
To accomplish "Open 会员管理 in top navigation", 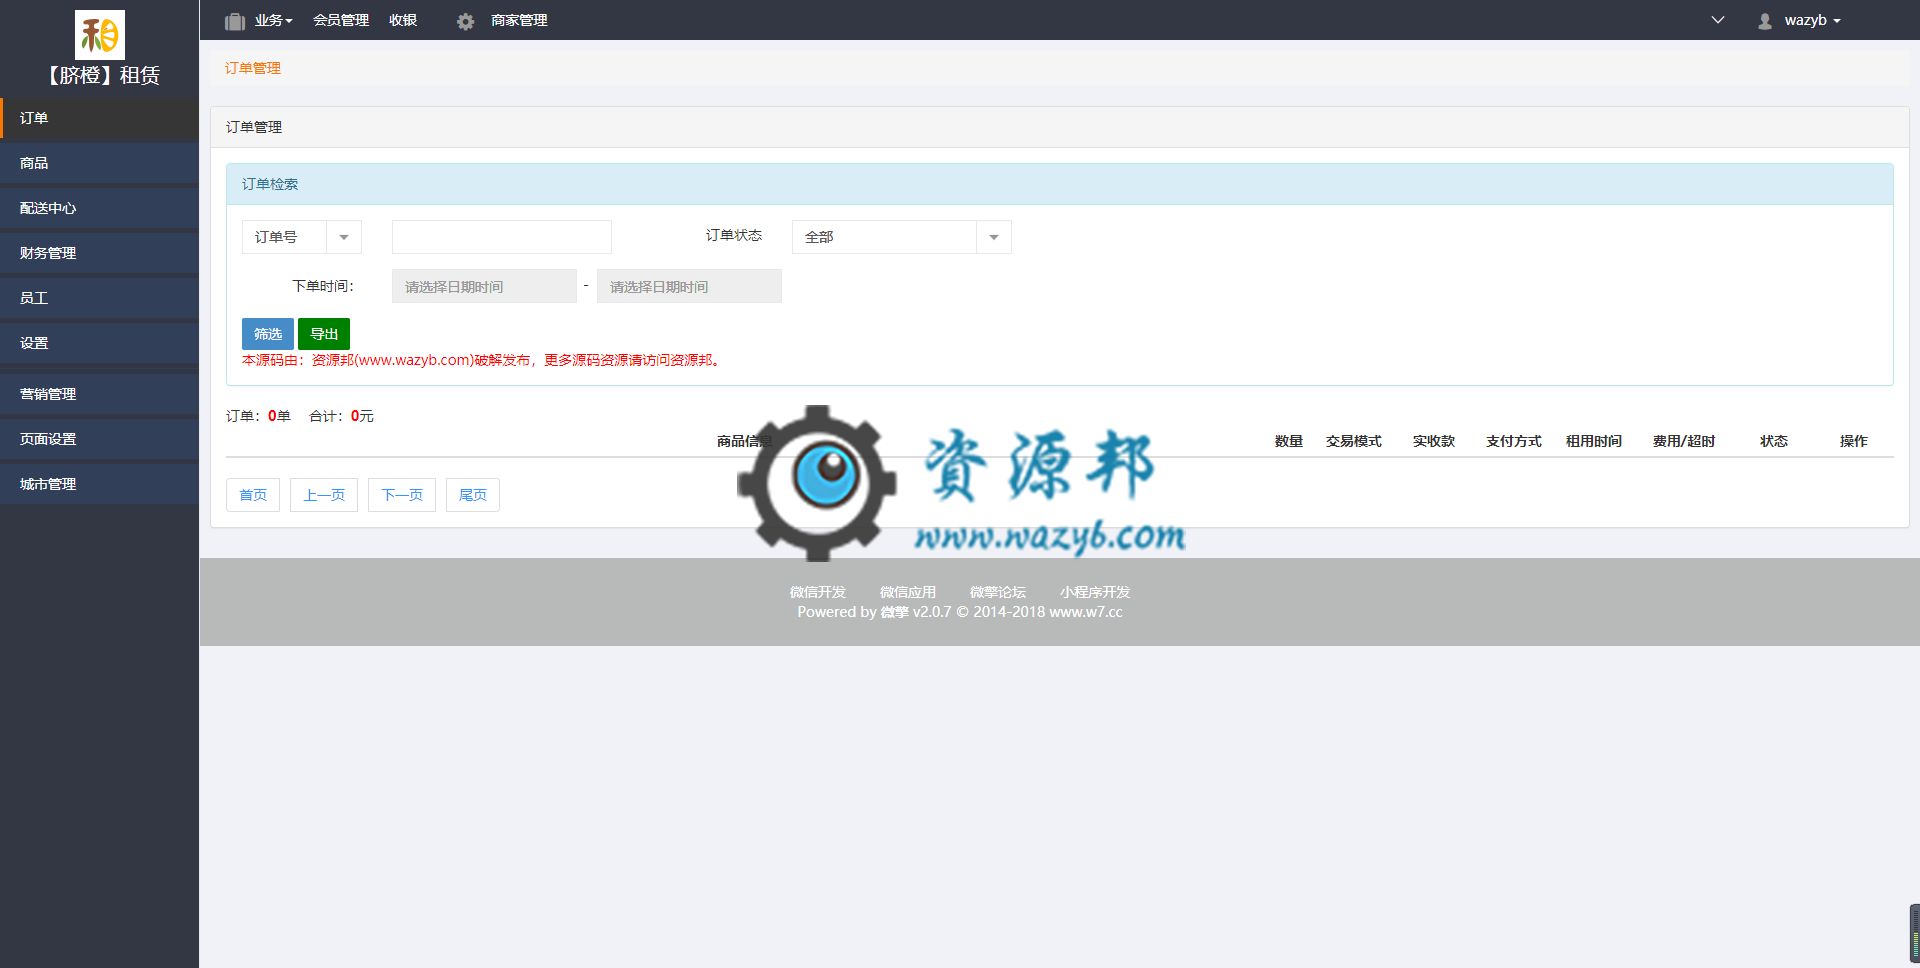I will pyautogui.click(x=341, y=20).
